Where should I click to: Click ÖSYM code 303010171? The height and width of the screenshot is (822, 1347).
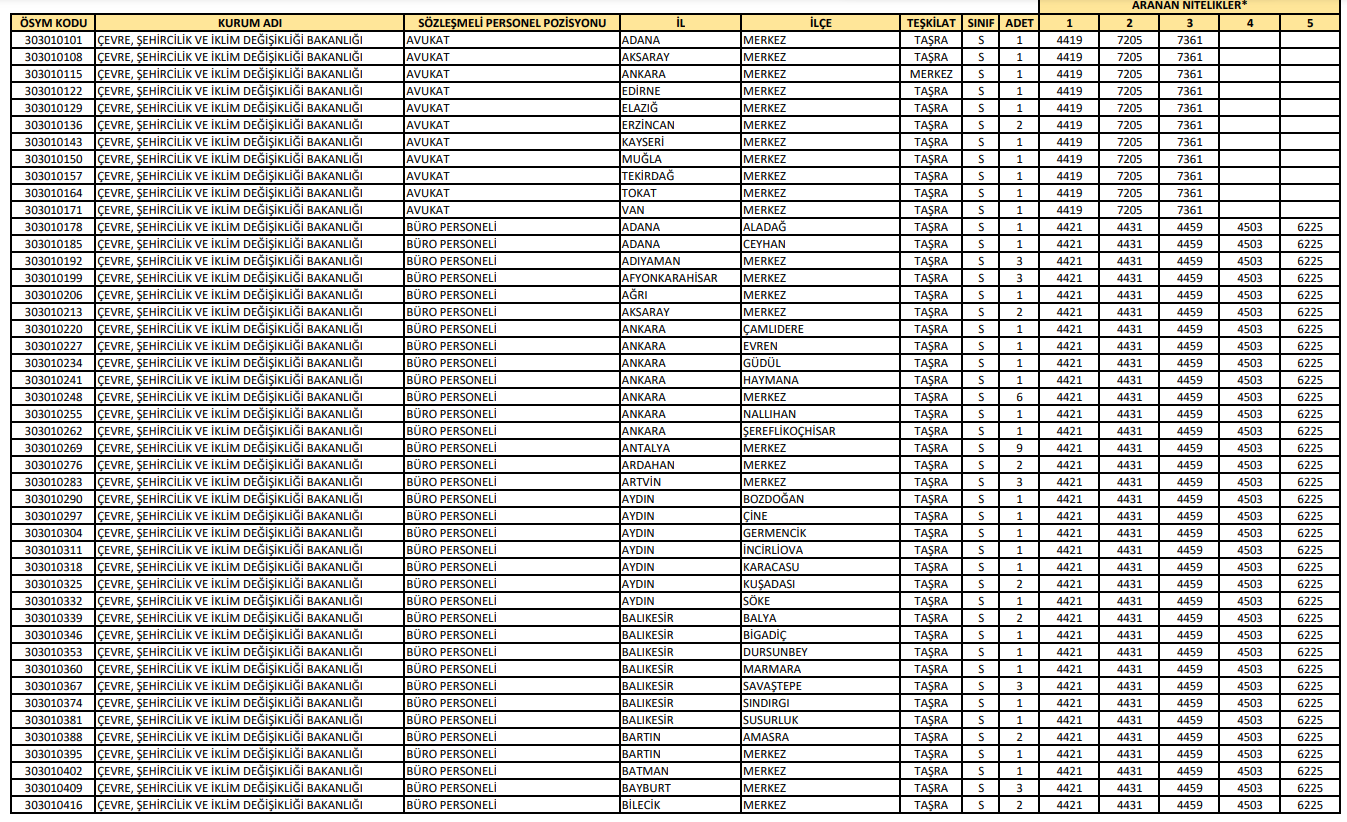pyautogui.click(x=53, y=210)
